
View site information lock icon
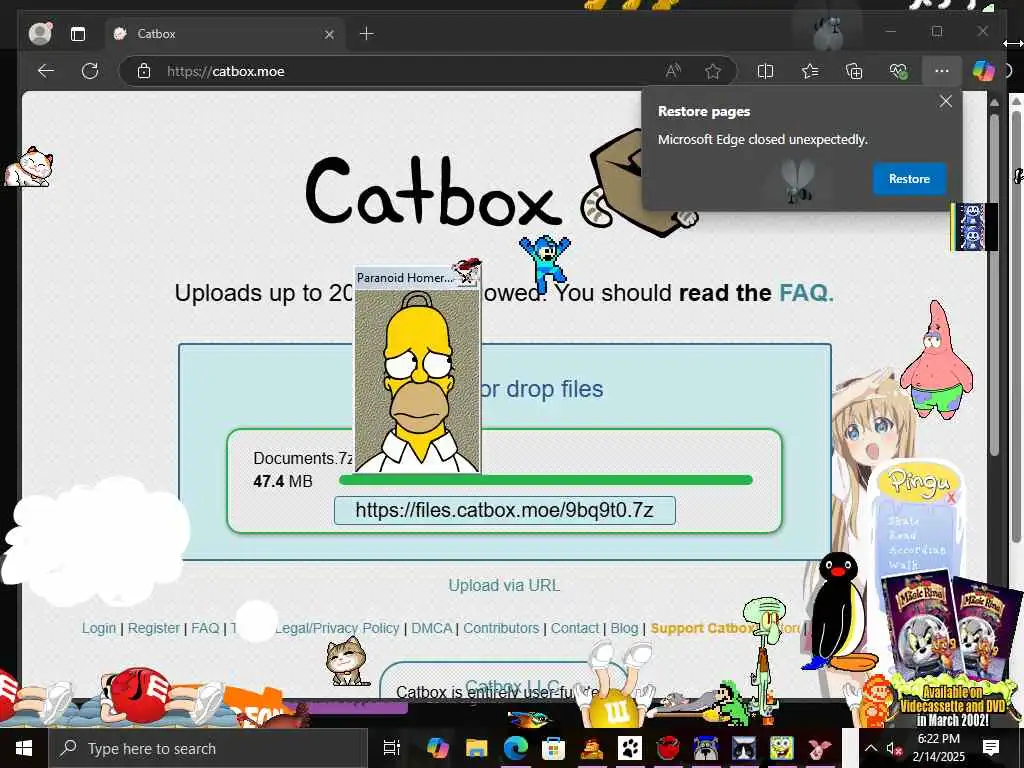point(144,71)
